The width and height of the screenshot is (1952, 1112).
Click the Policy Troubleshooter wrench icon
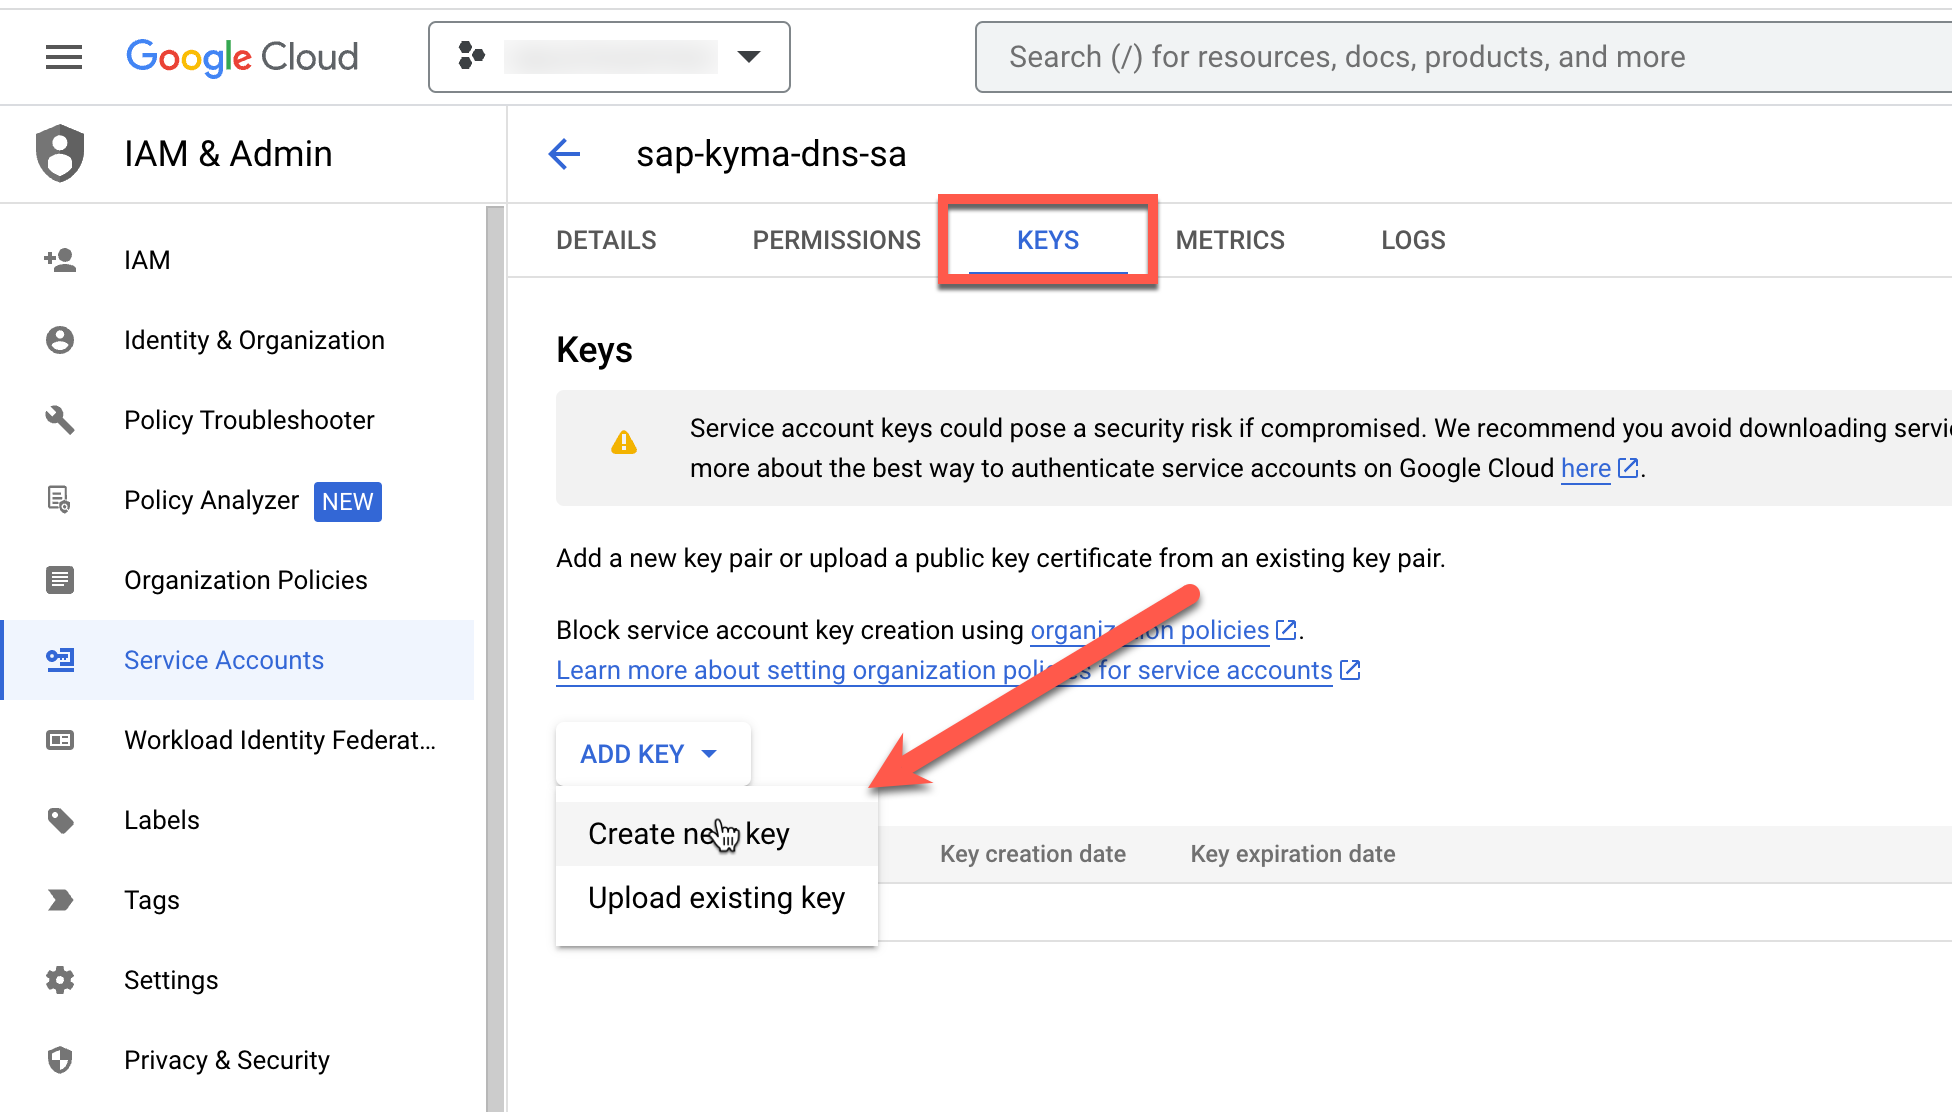tap(60, 420)
